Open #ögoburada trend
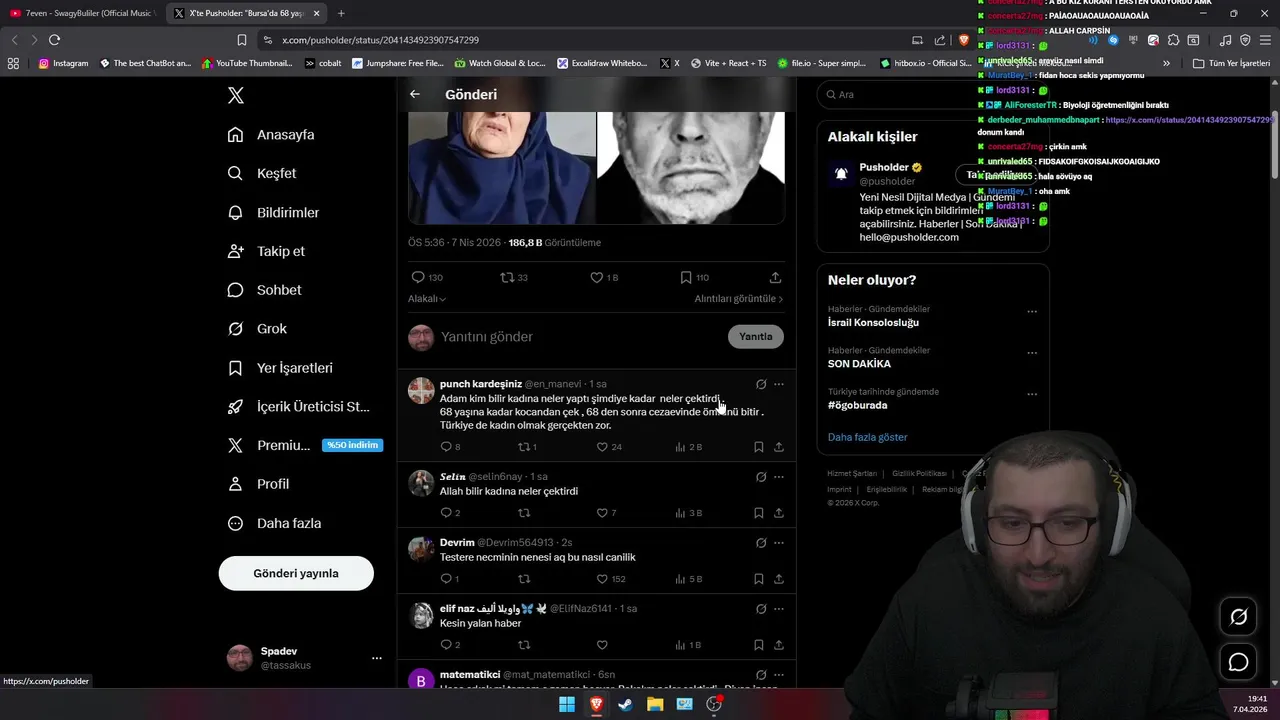Viewport: 1280px width, 720px height. click(858, 405)
